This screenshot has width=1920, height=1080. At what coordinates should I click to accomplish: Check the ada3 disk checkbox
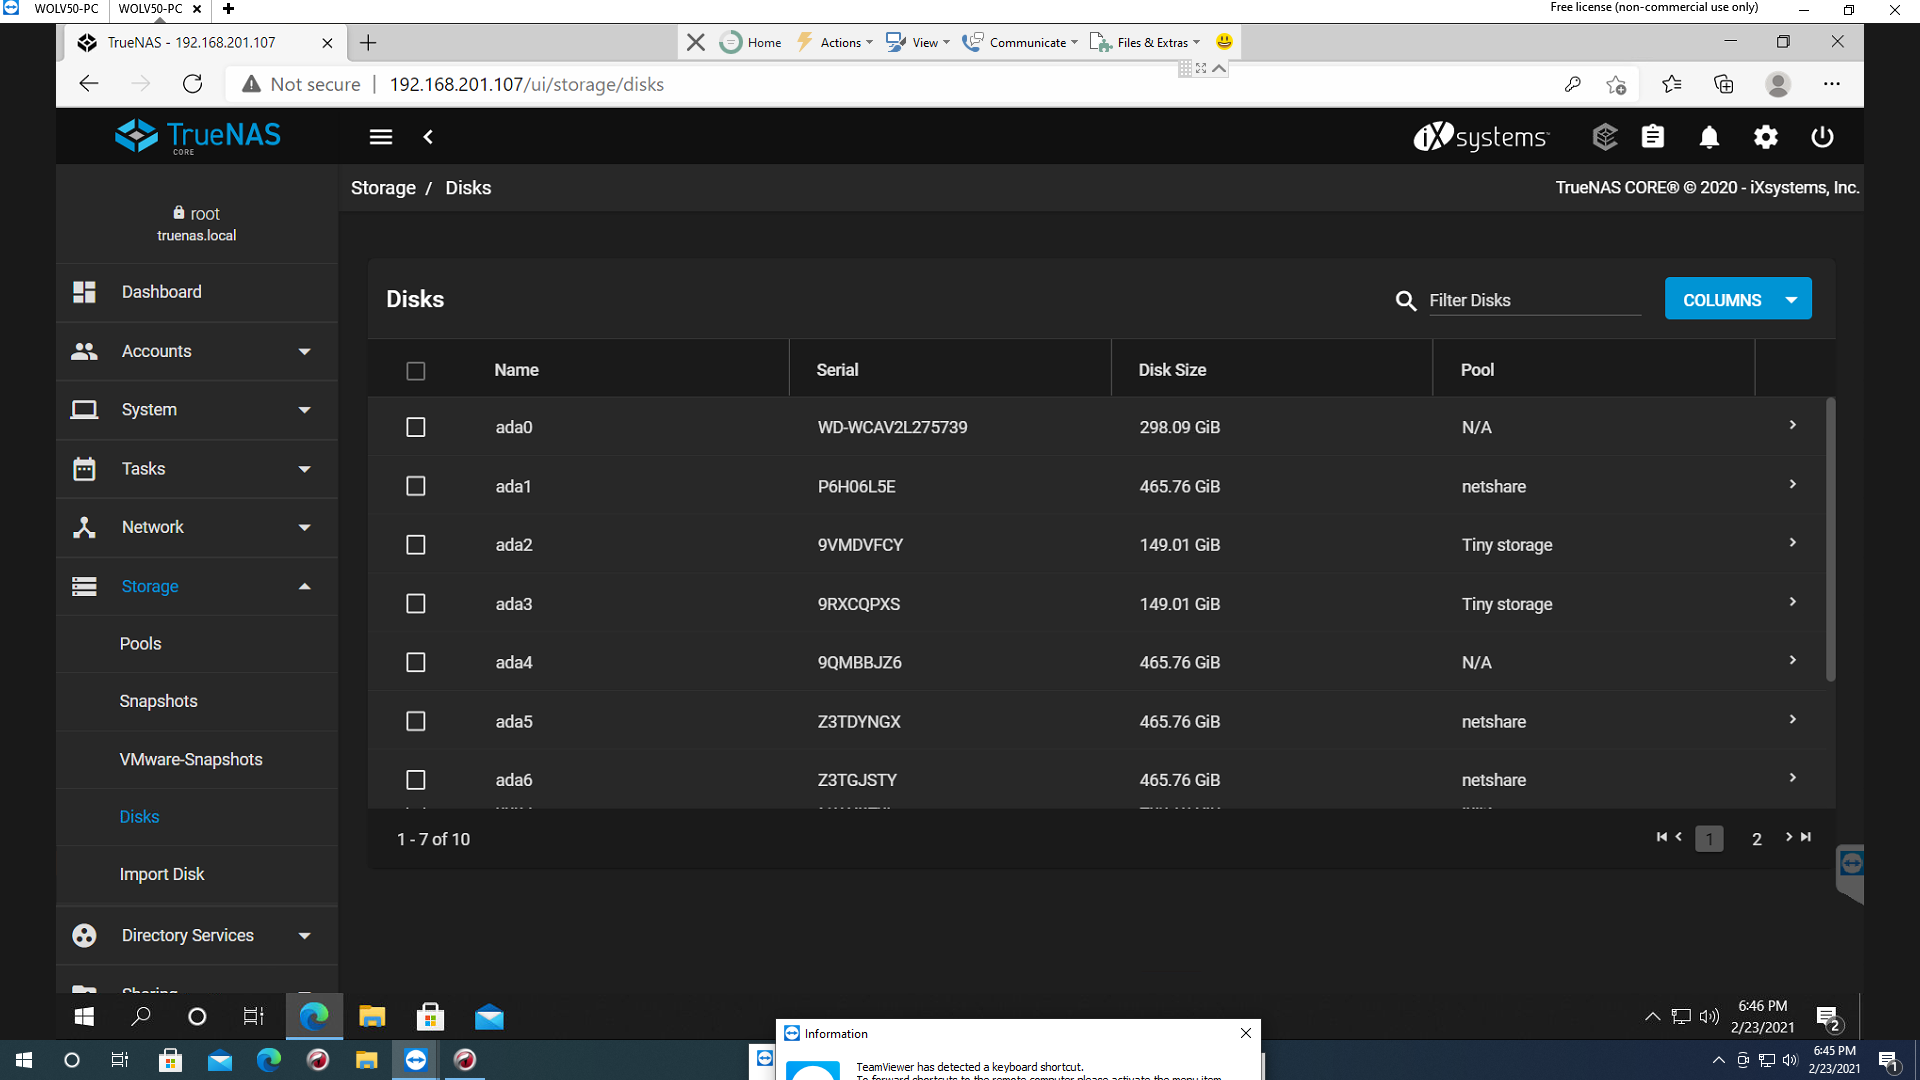click(416, 604)
